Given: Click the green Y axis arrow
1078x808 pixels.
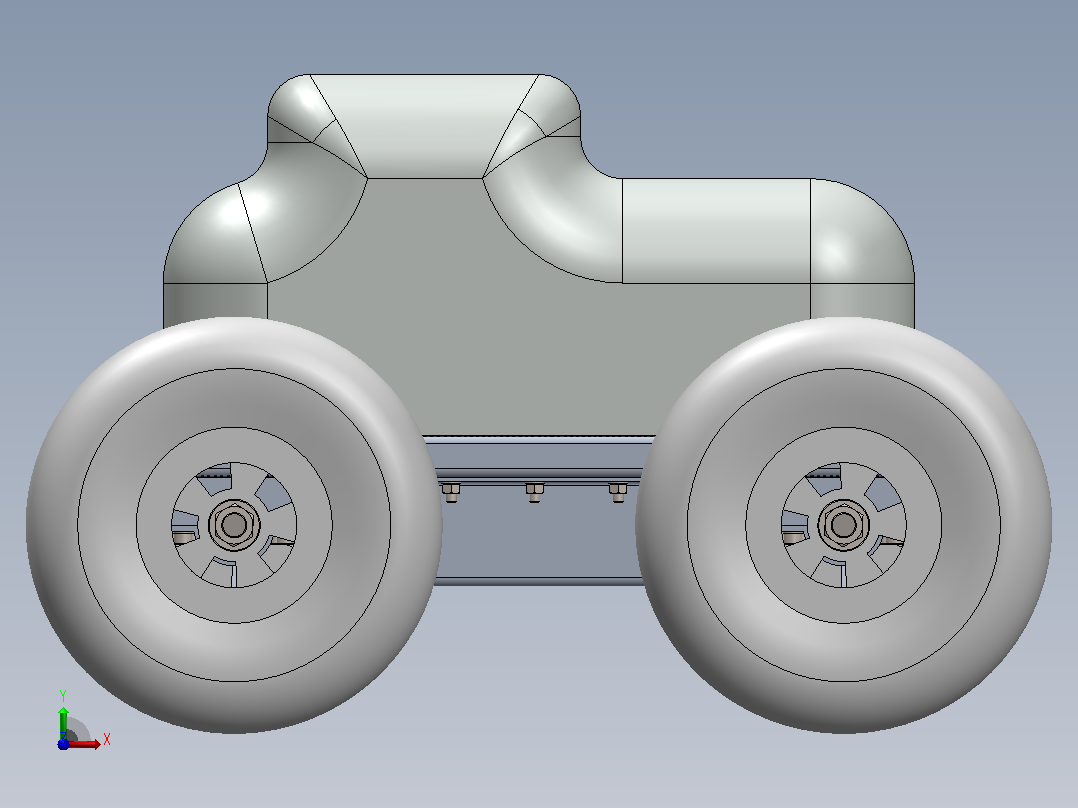Looking at the screenshot, I should click(63, 722).
